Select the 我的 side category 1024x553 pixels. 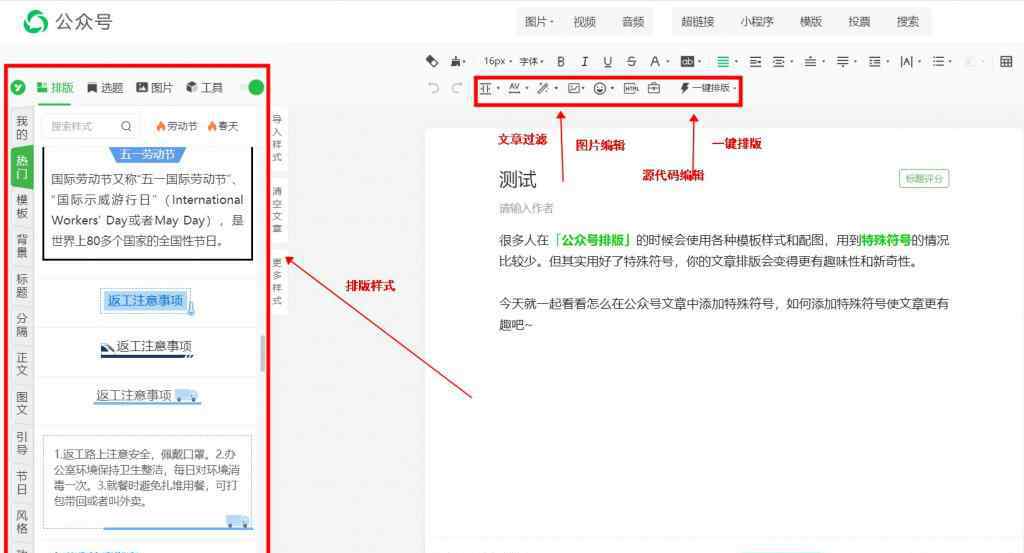tap(22, 128)
